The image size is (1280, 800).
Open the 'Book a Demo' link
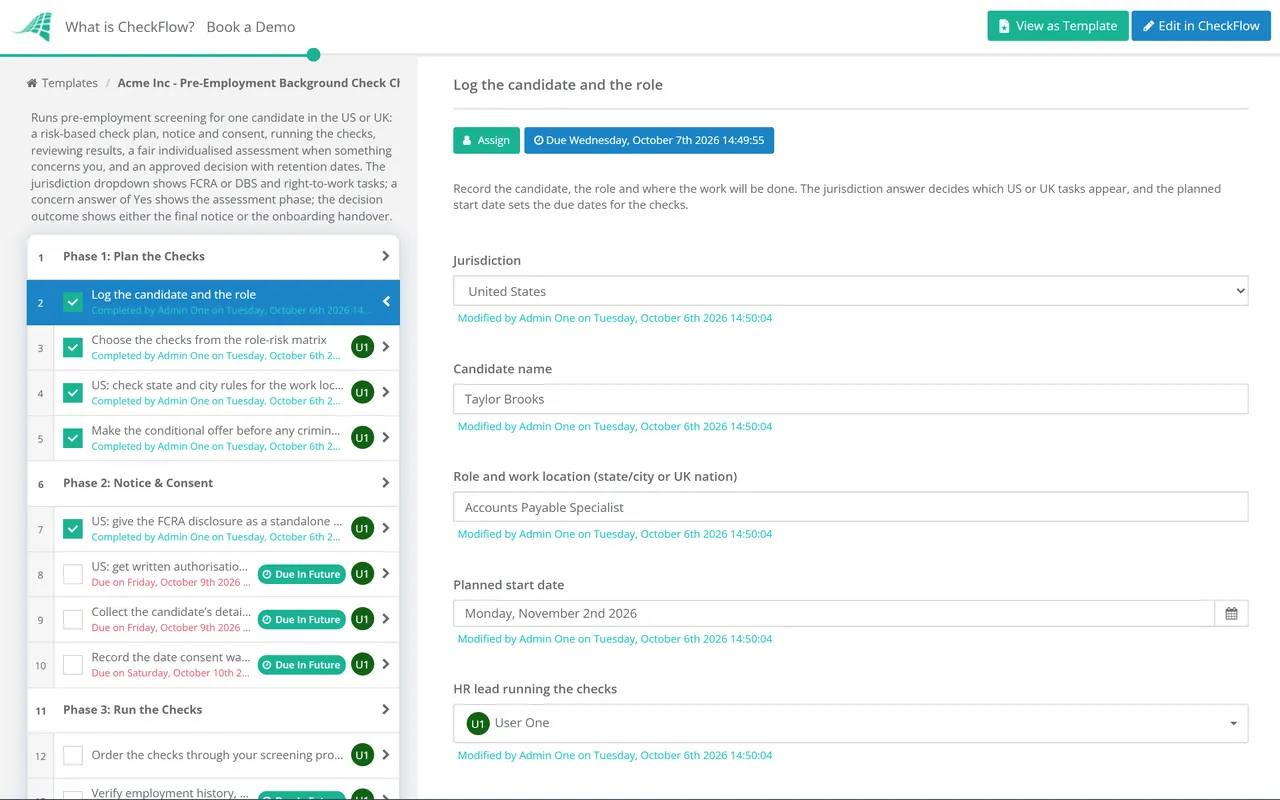251,27
